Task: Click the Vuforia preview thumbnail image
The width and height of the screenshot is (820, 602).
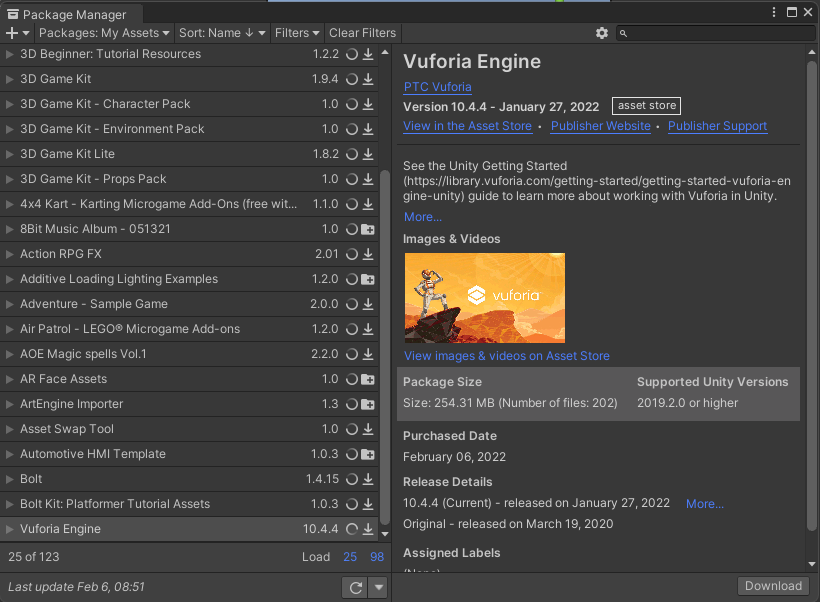Action: (485, 298)
